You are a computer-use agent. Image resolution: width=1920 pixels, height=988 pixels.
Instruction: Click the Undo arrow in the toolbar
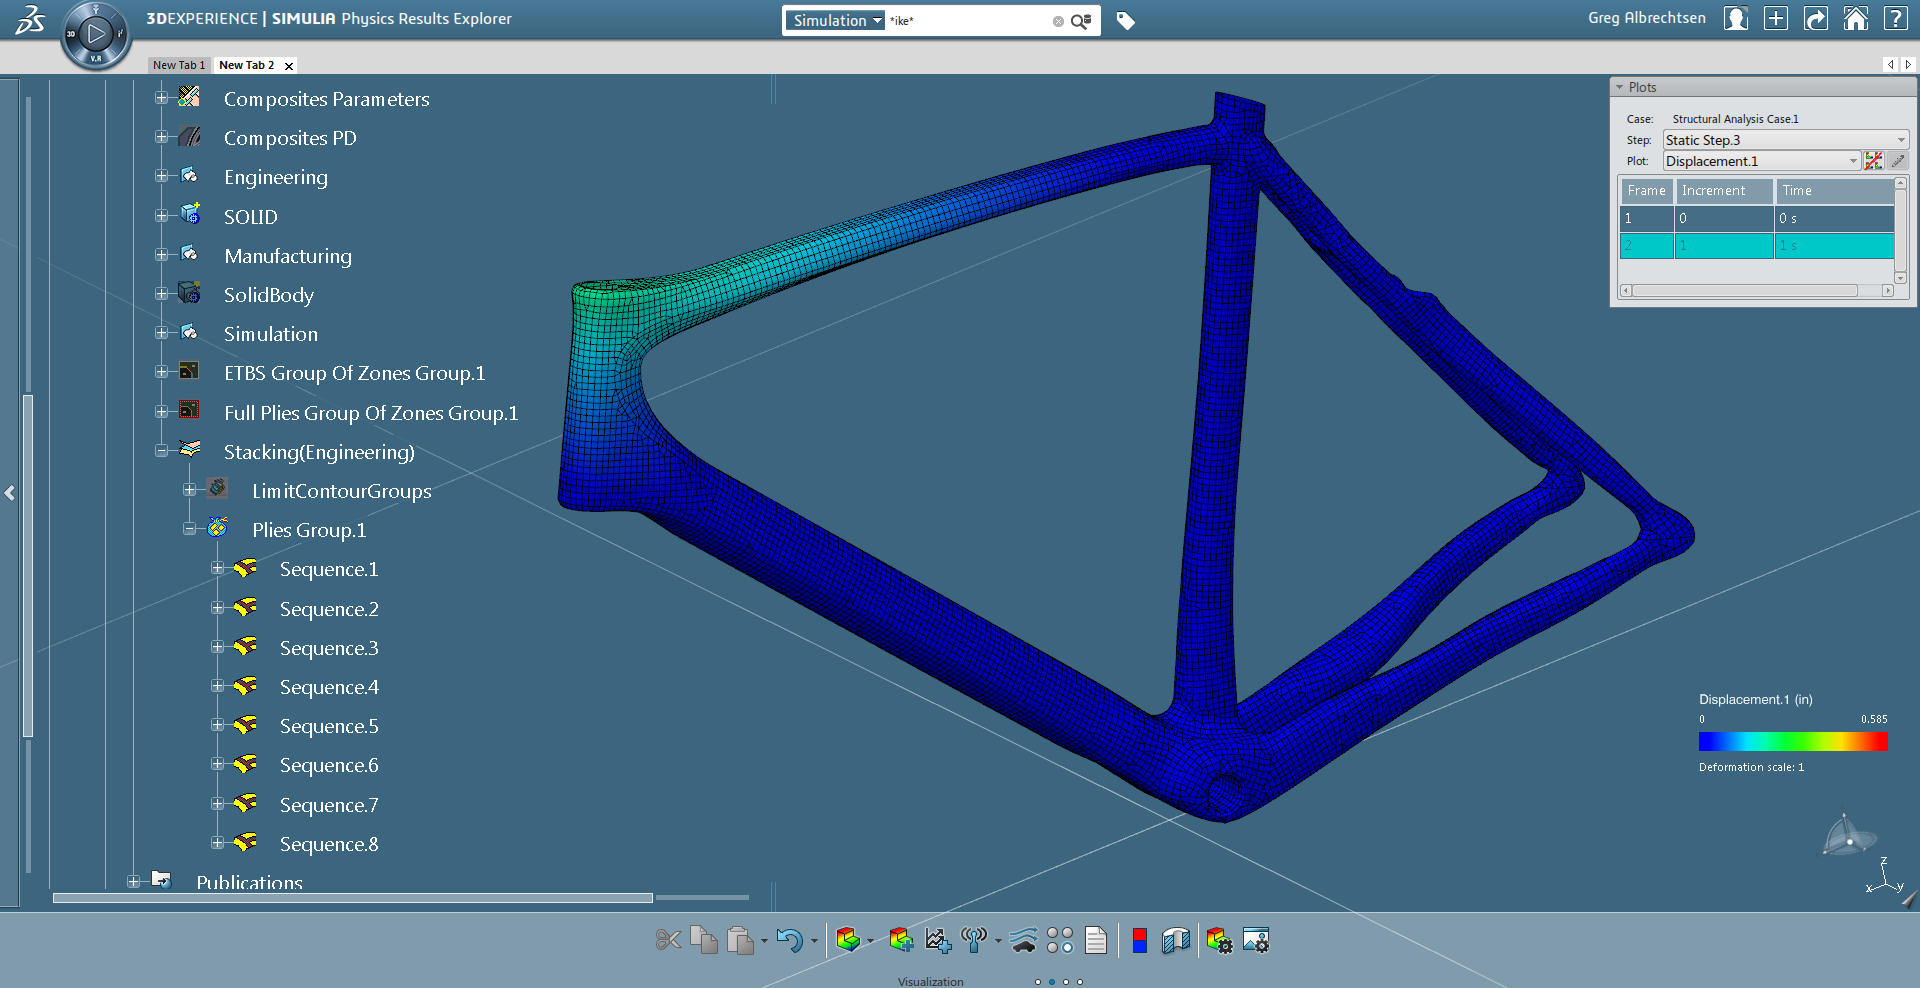789,940
